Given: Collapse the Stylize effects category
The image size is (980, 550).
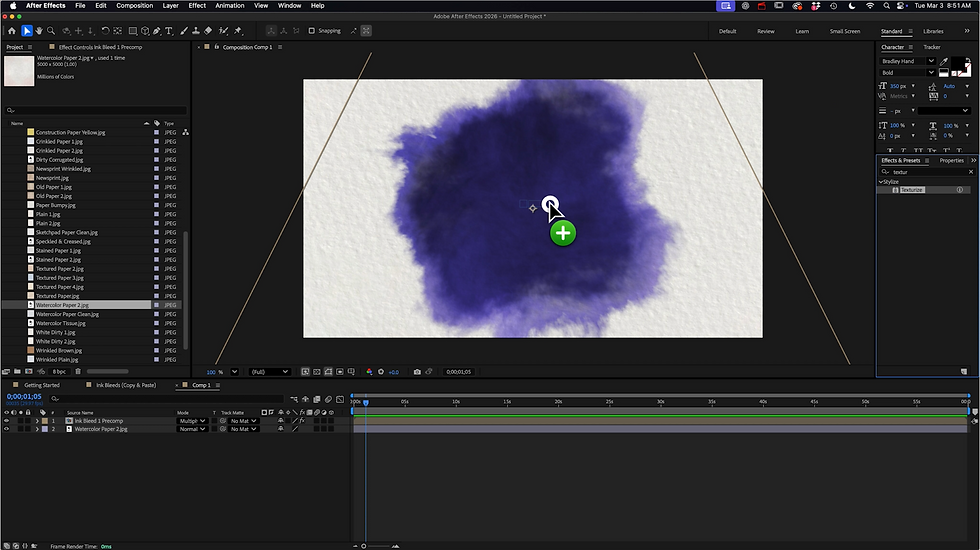Looking at the screenshot, I should [x=881, y=182].
